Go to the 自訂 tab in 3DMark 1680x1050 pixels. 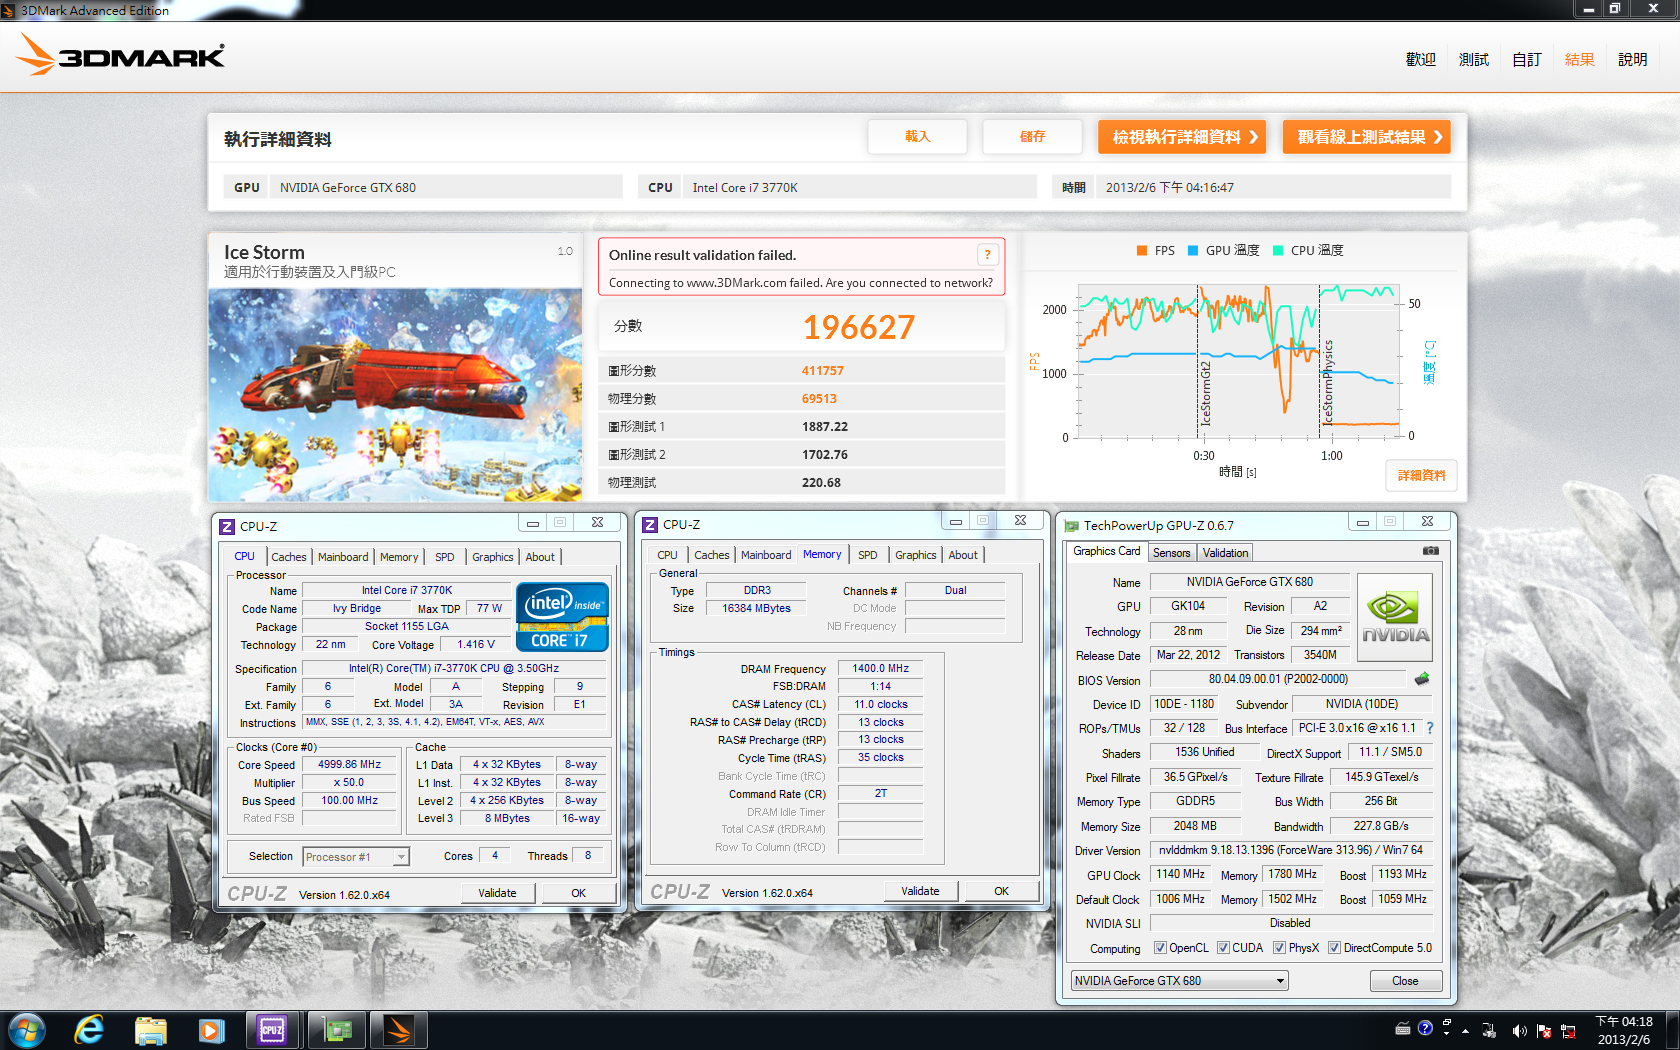(1527, 60)
